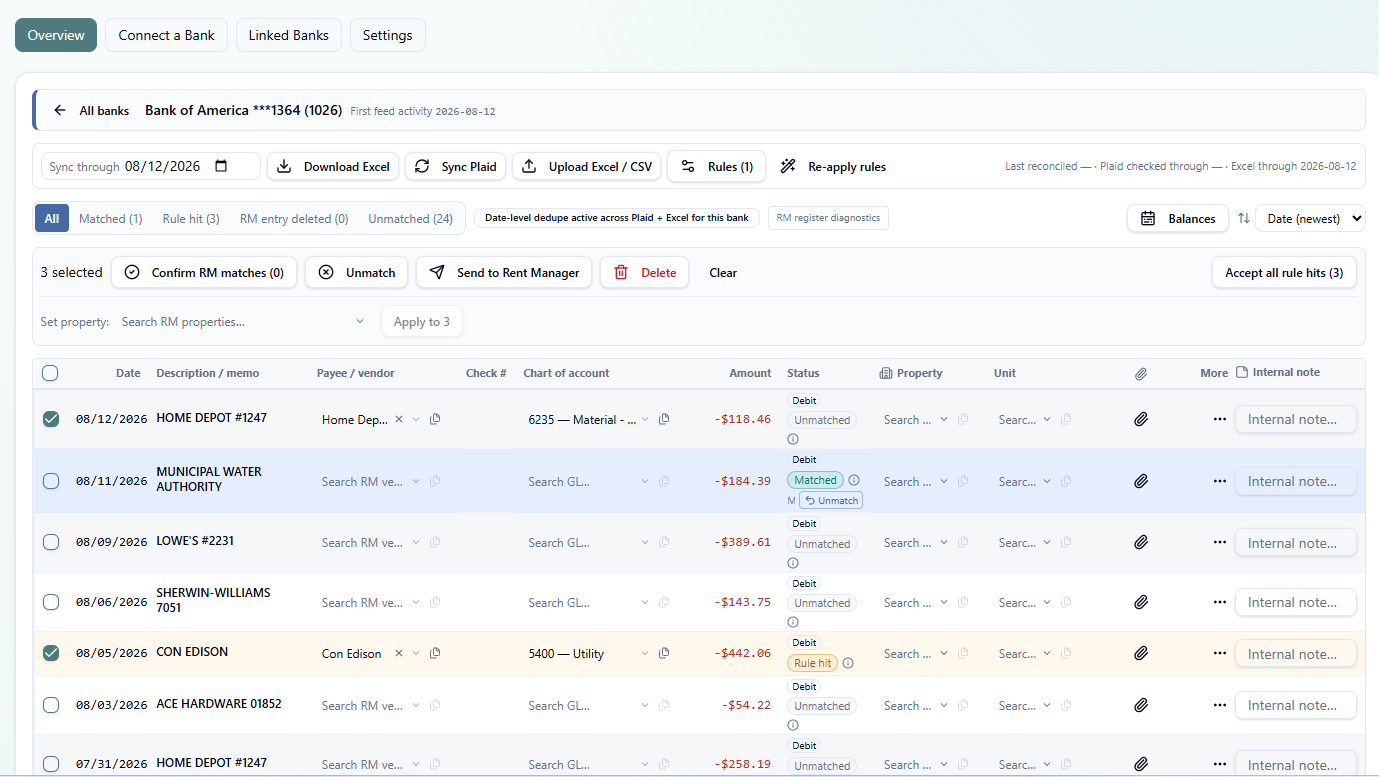The height and width of the screenshot is (777, 1379).
Task: Clear the Home Dep vendor with X
Action: pyautogui.click(x=399, y=420)
